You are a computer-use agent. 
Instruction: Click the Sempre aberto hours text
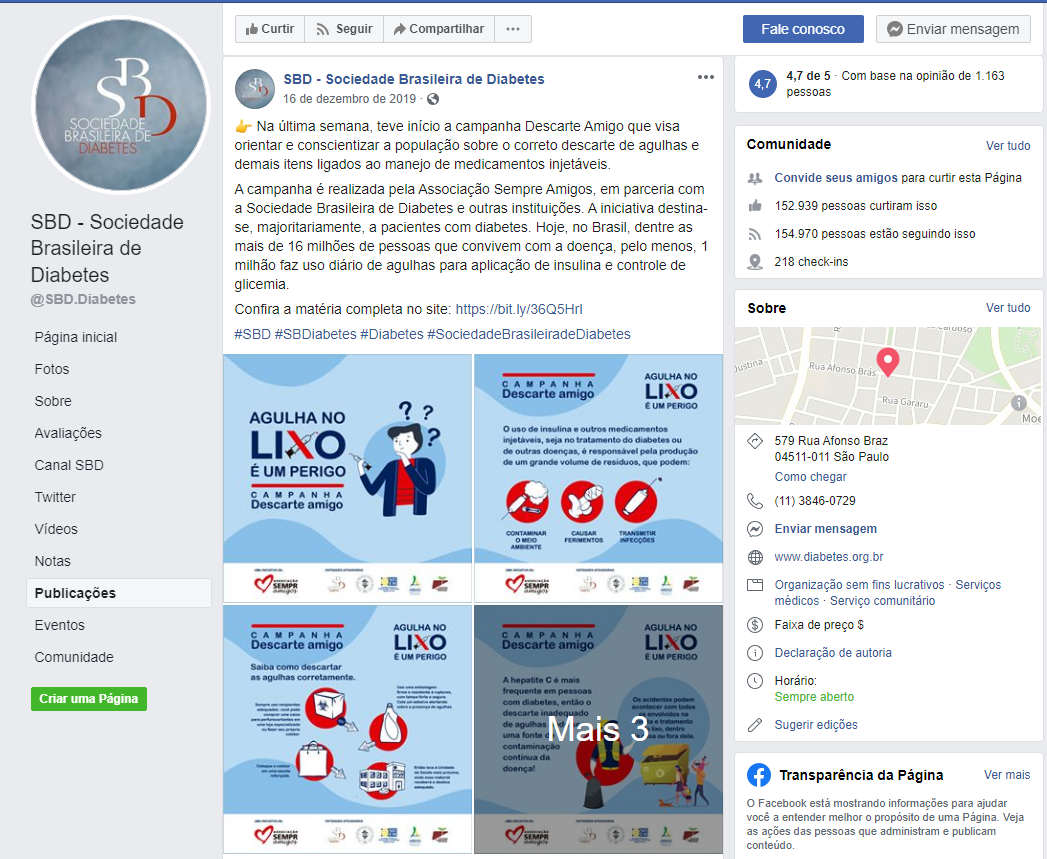point(814,697)
